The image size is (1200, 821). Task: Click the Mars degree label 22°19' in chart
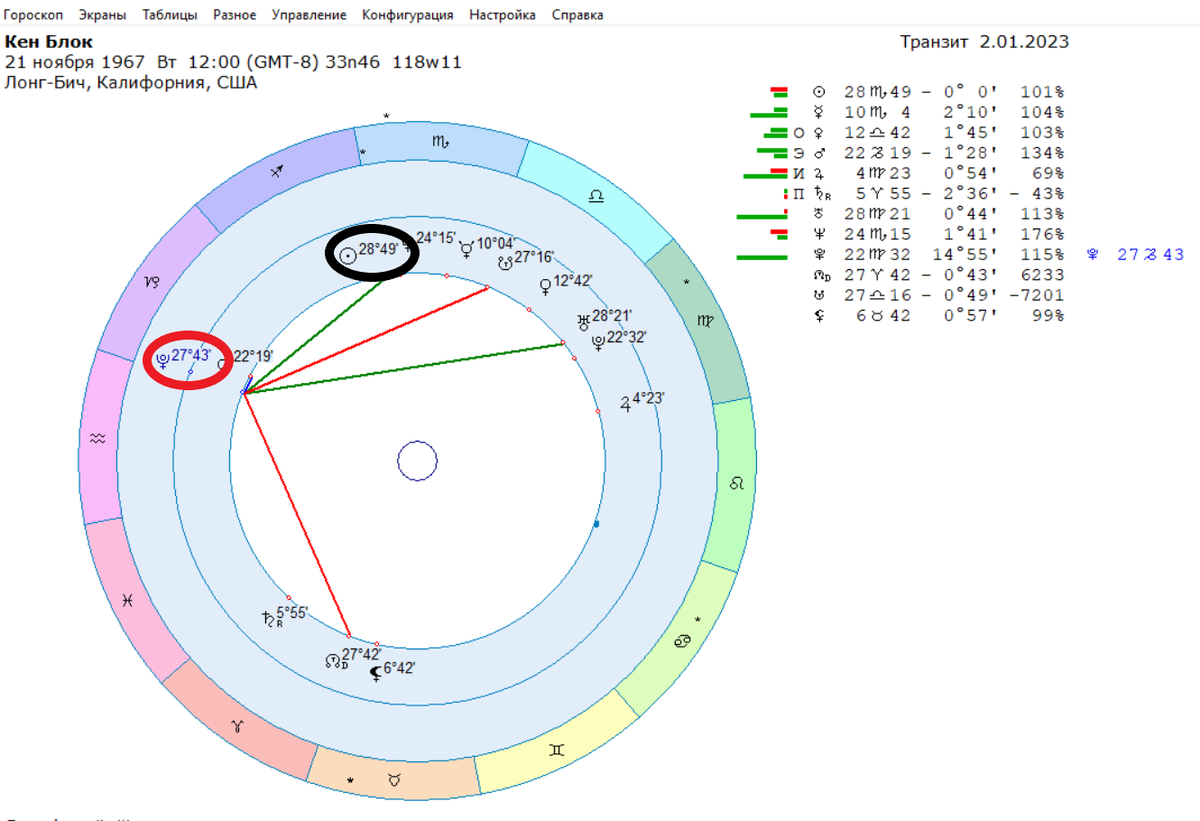(253, 357)
